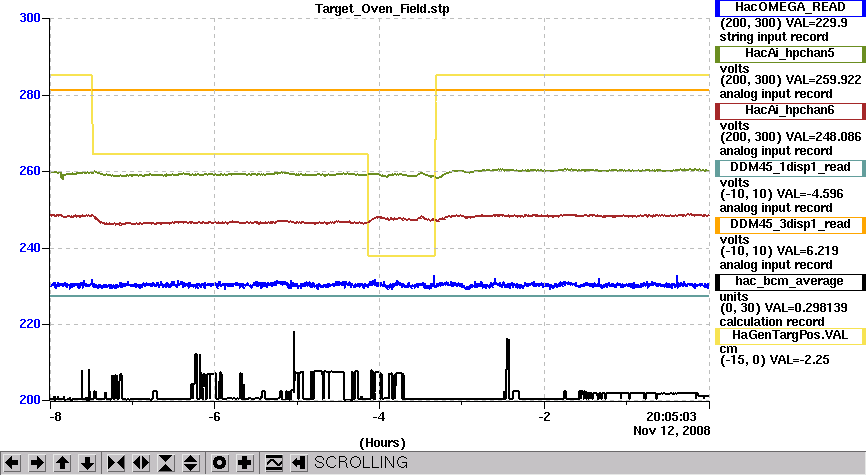
Task: Pan the plot right with the right arrow
Action: 38,462
